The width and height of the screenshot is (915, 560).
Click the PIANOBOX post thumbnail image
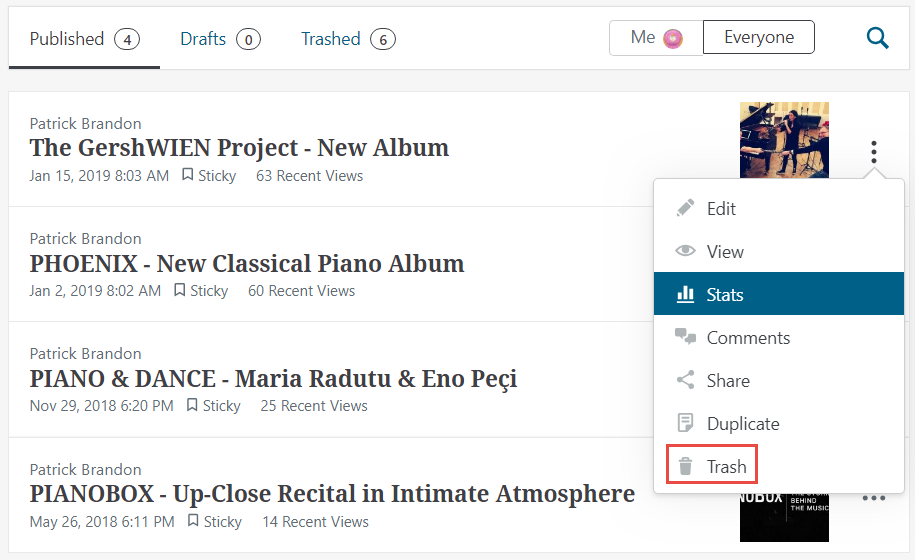point(784,514)
